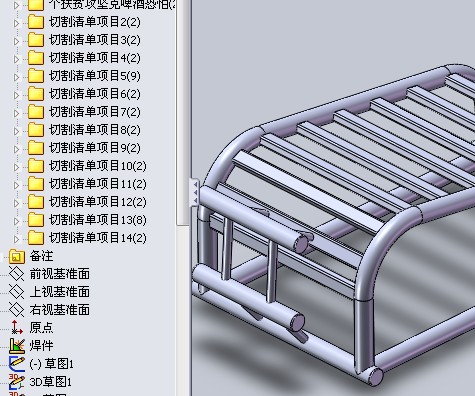
Task: Select 切割清单项目9(2) text label
Action: [95, 148]
